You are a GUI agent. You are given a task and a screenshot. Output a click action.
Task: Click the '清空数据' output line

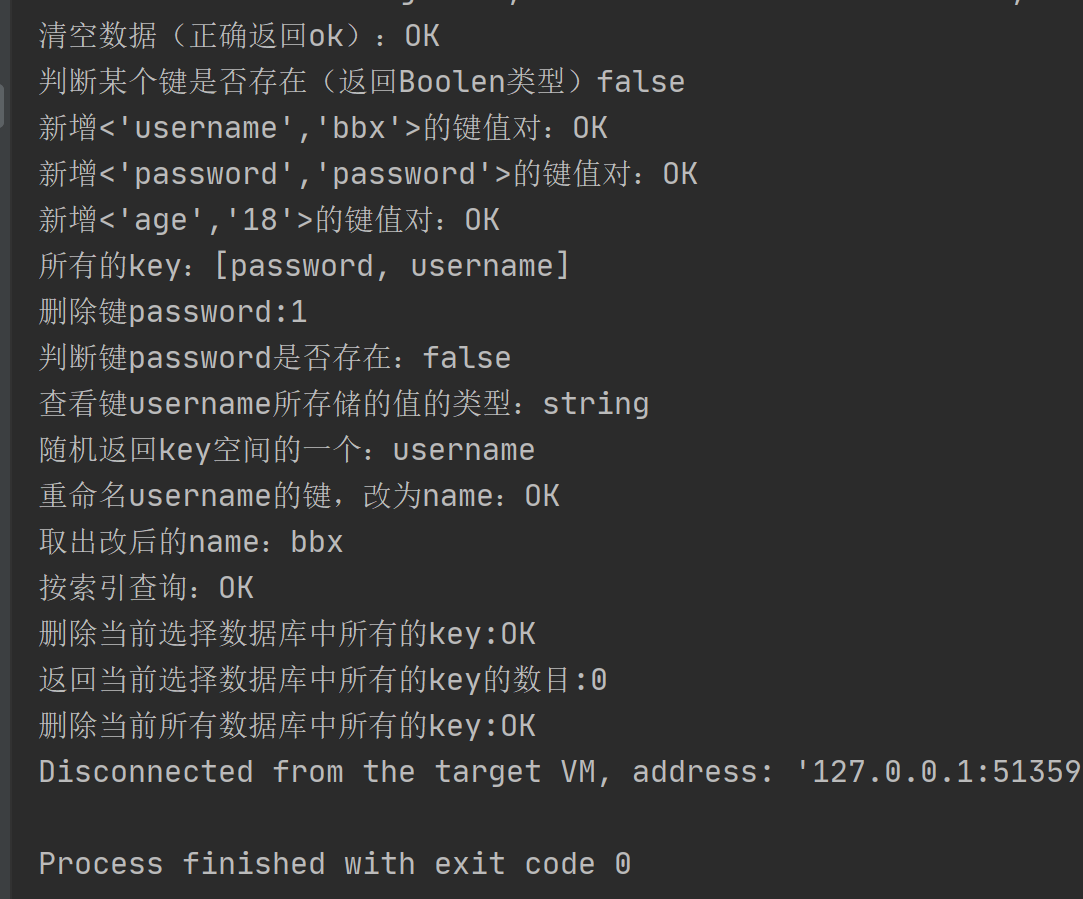coord(238,36)
